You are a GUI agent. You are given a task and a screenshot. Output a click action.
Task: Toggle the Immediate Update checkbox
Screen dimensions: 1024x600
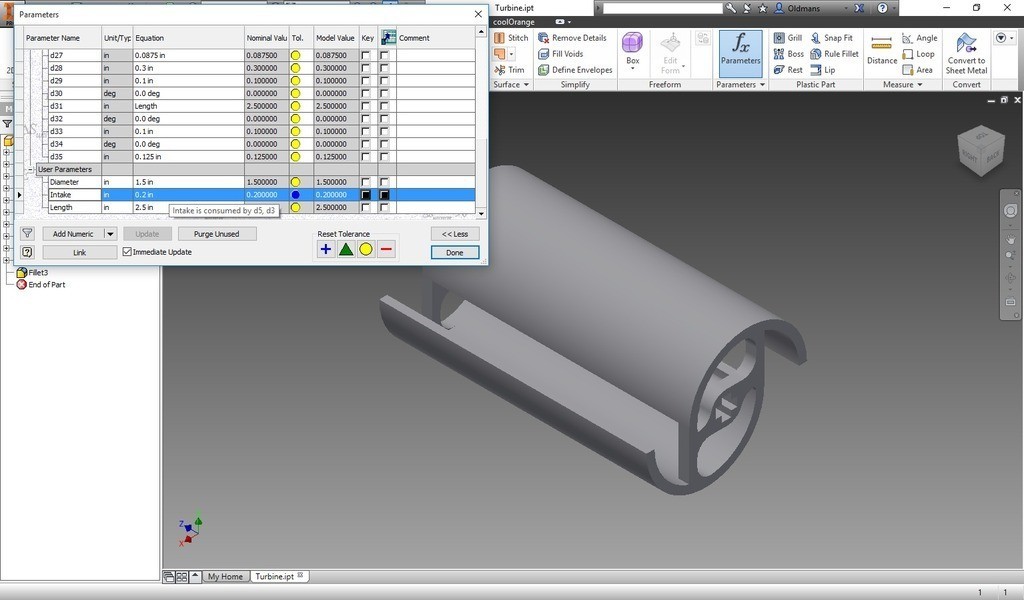coord(127,252)
